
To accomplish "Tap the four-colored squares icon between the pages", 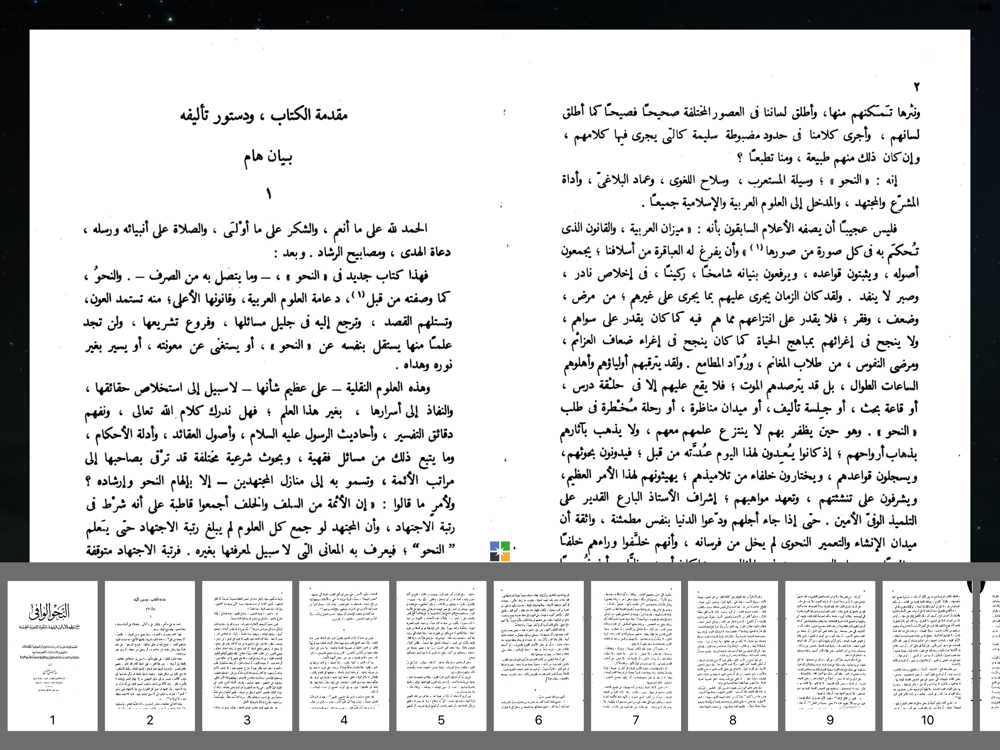I will [x=500, y=551].
